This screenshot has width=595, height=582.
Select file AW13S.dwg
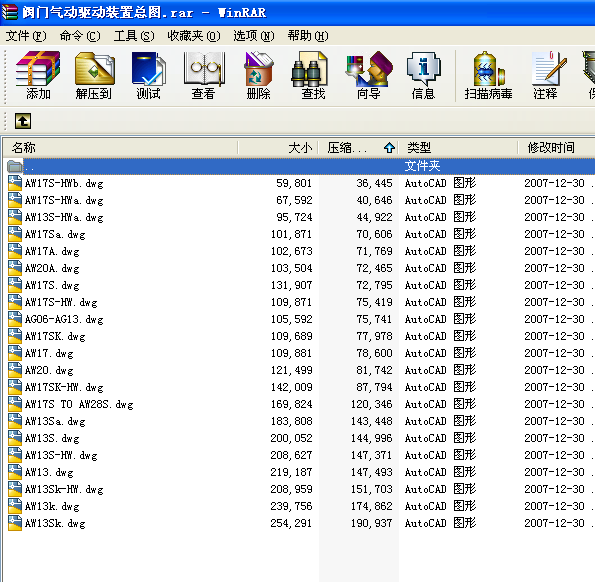click(52, 439)
